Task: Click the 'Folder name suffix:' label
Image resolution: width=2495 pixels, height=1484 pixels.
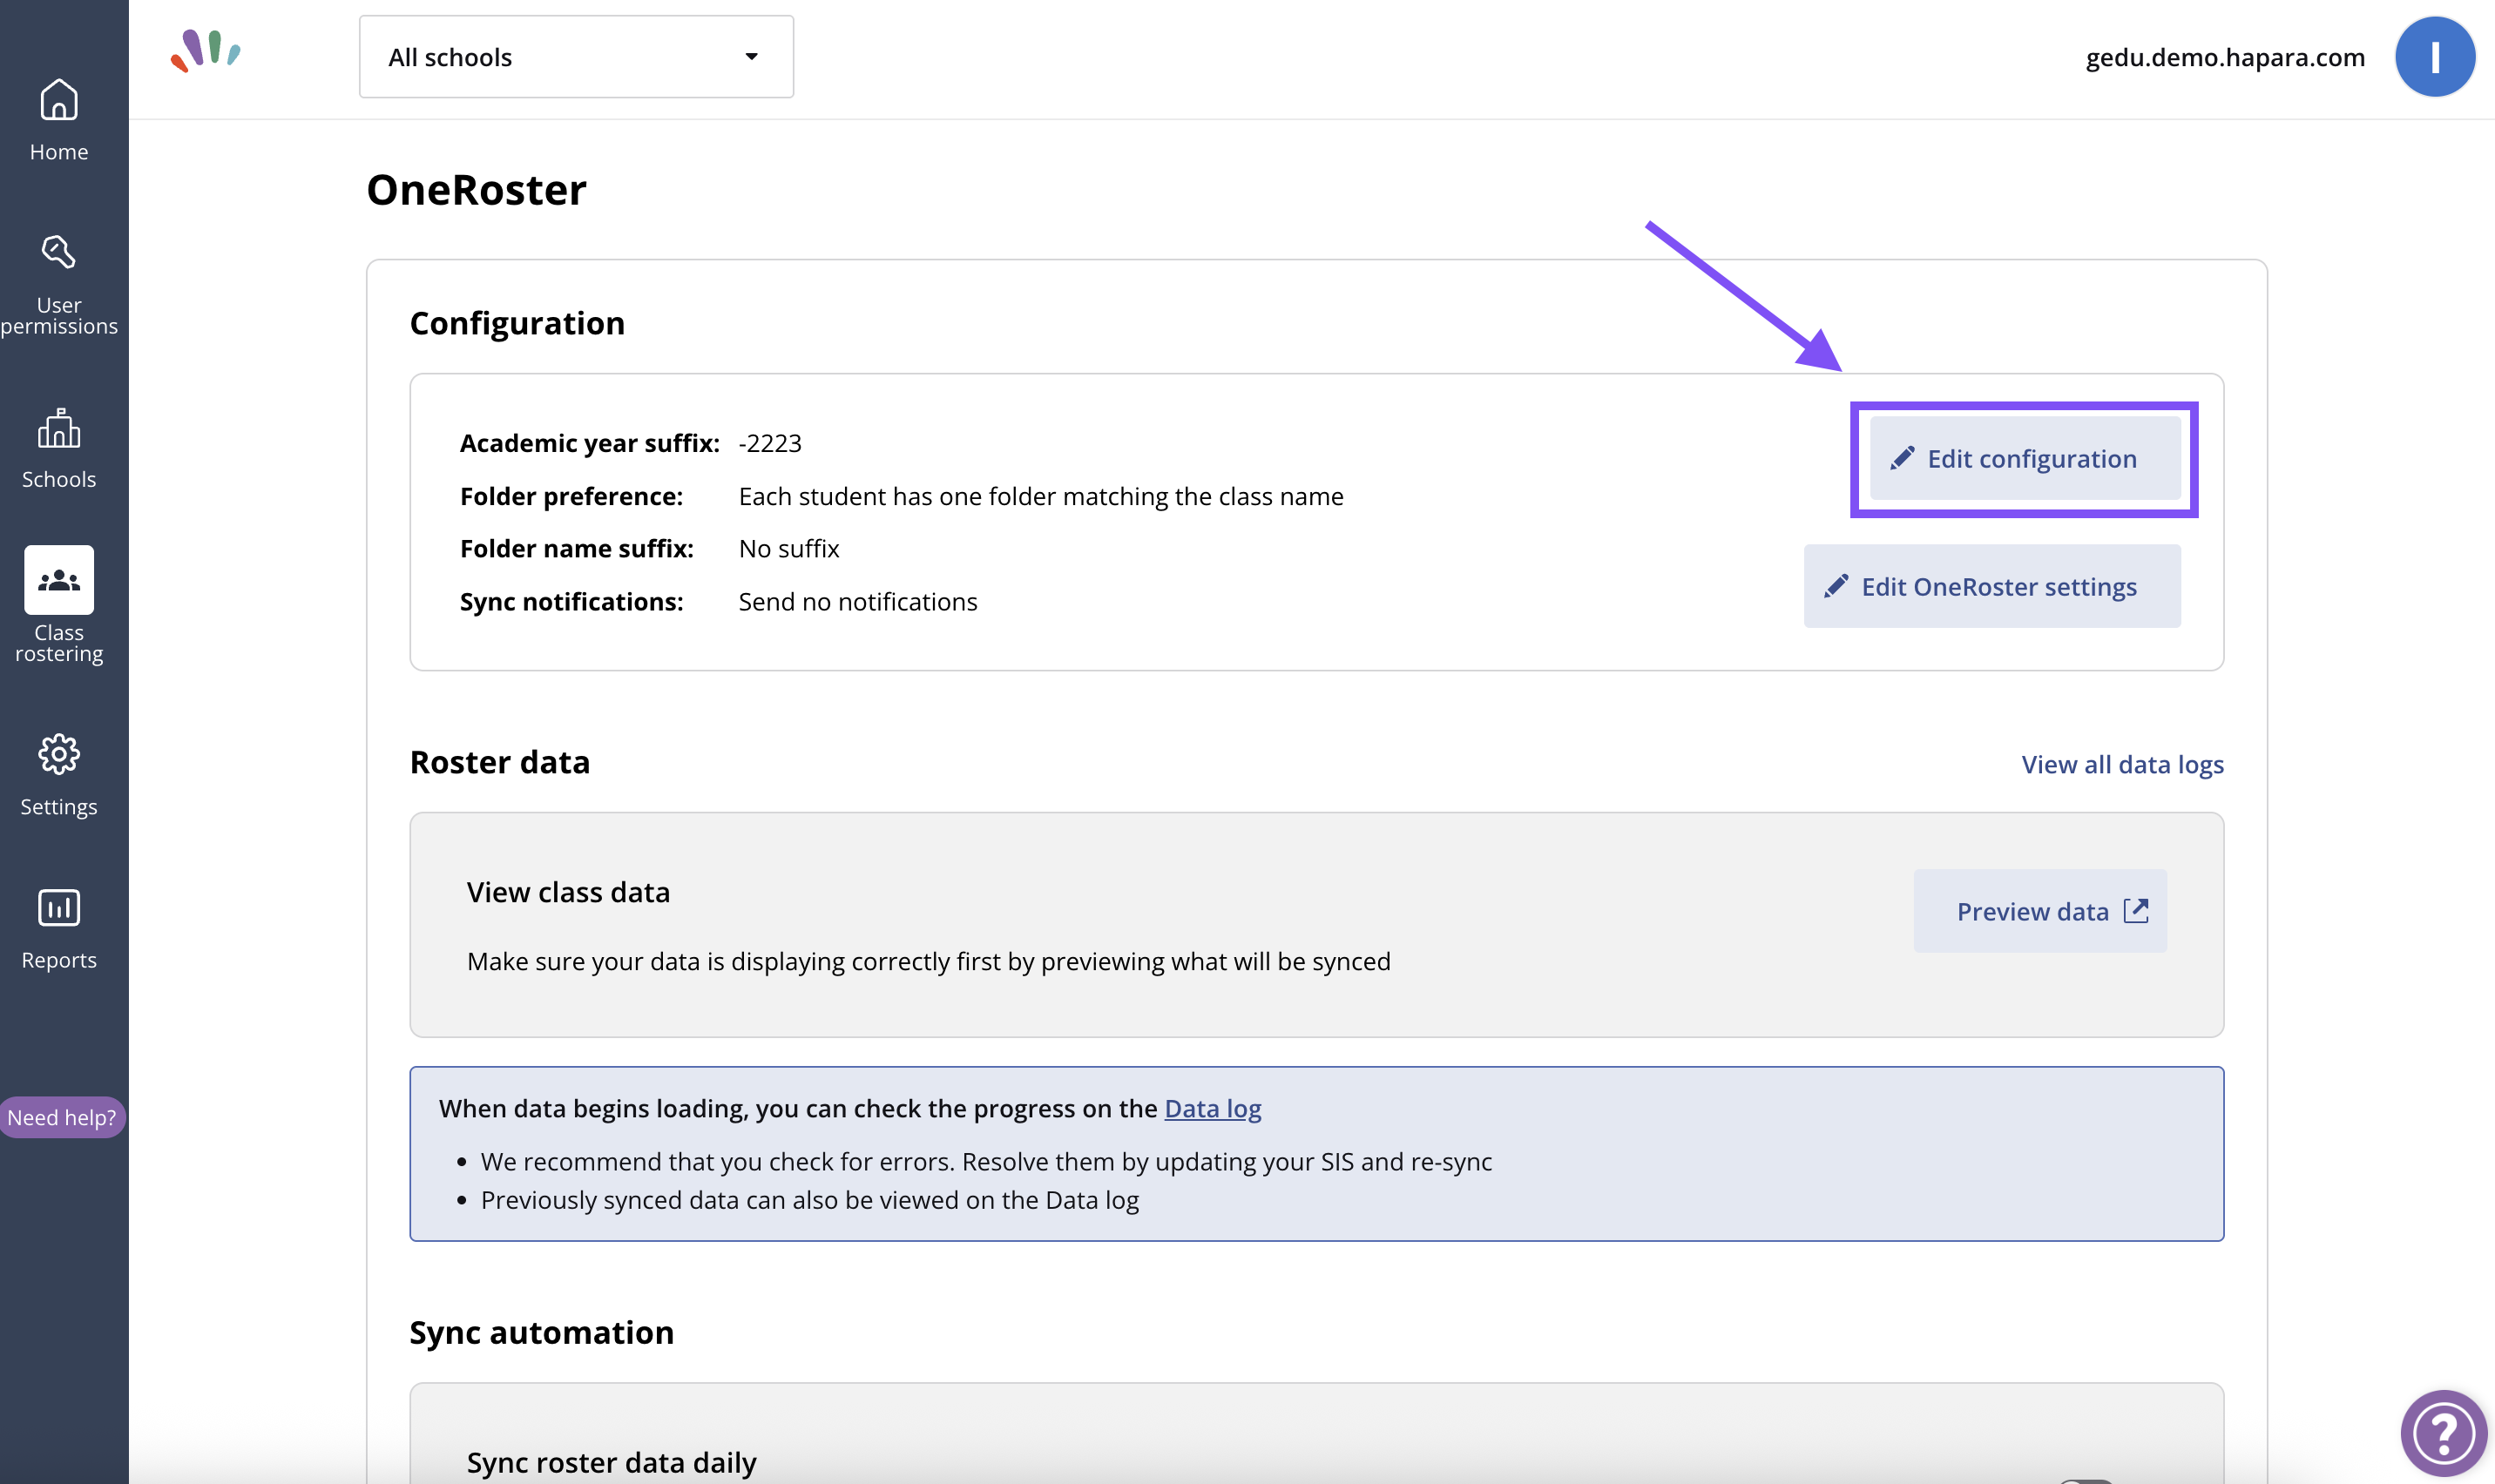Action: 577,549
